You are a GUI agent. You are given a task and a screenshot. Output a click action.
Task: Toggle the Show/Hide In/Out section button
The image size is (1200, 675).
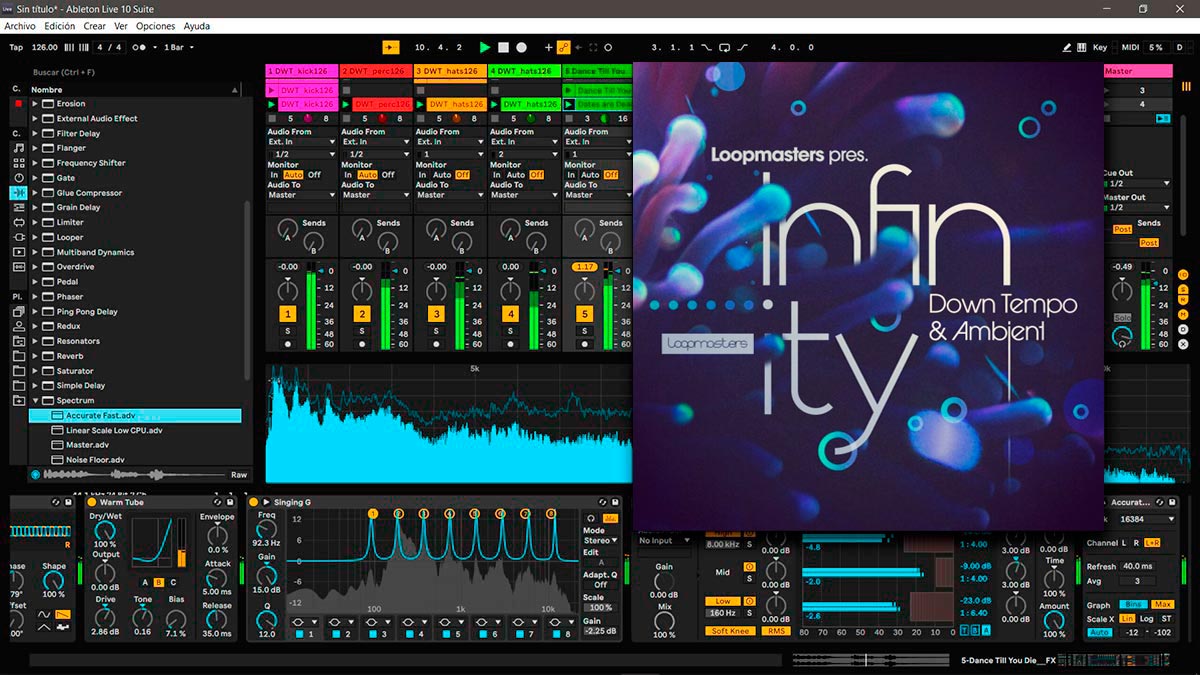[1183, 274]
